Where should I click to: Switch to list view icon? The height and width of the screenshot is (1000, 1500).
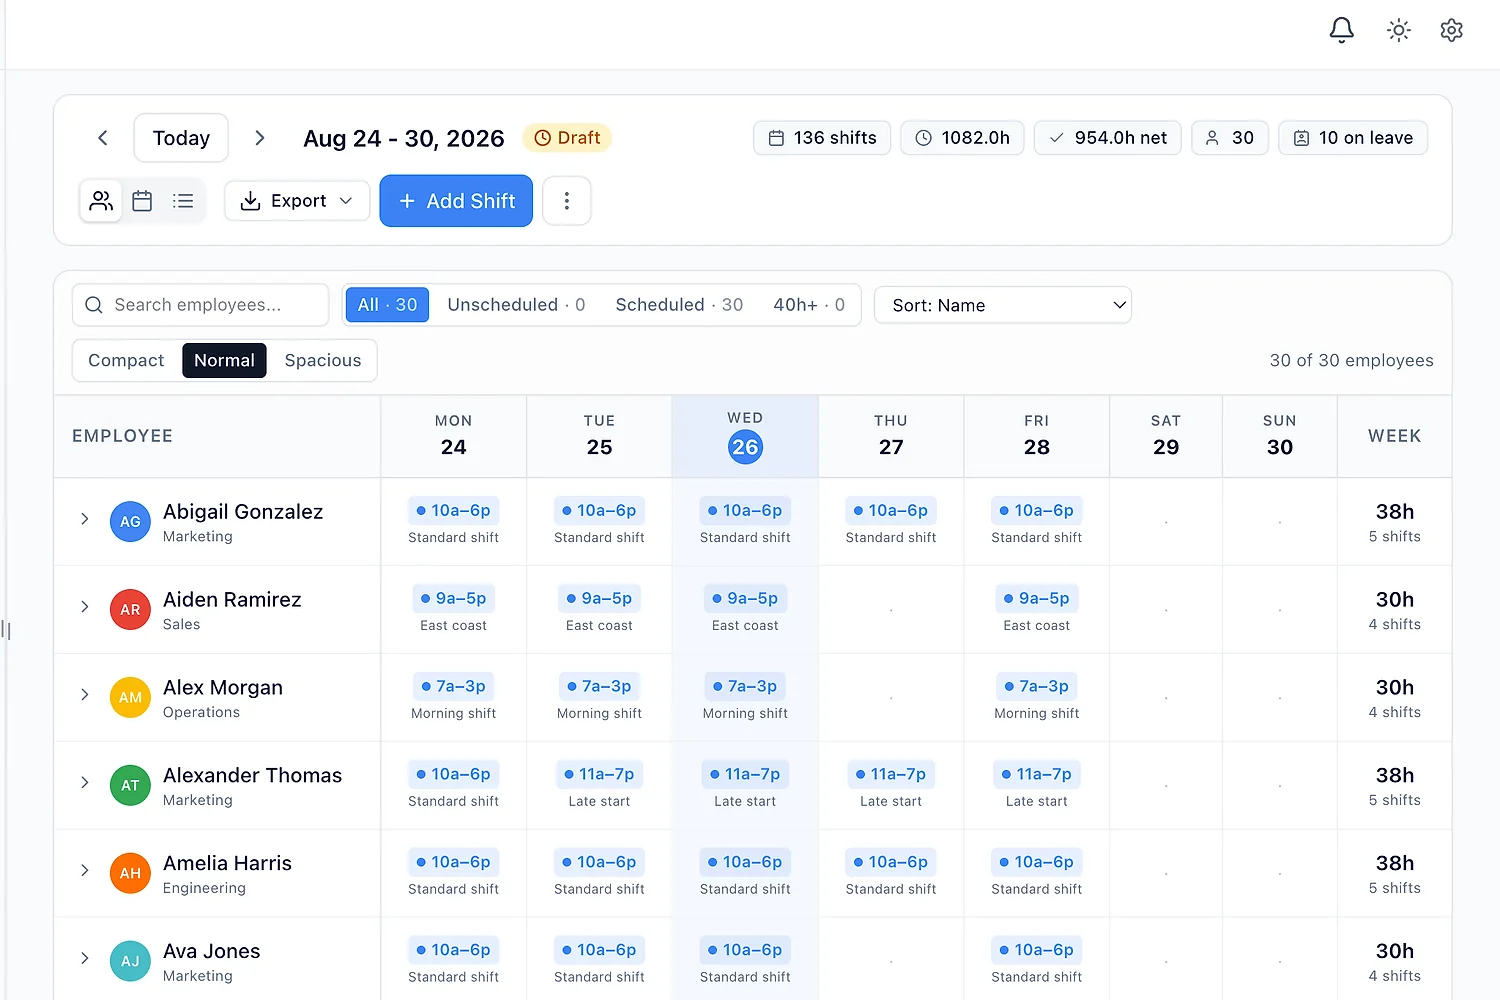(183, 201)
